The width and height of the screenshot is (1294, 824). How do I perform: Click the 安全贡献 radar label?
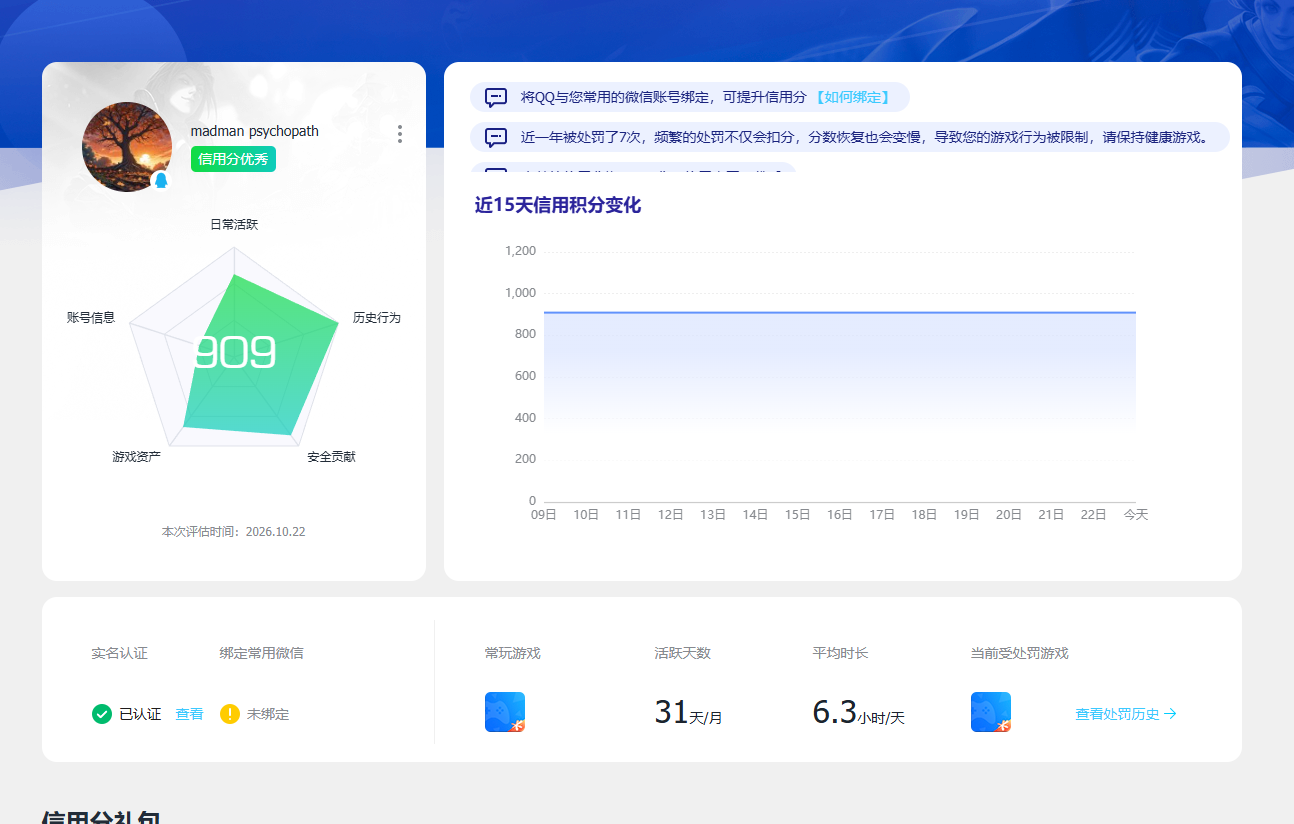(x=331, y=457)
